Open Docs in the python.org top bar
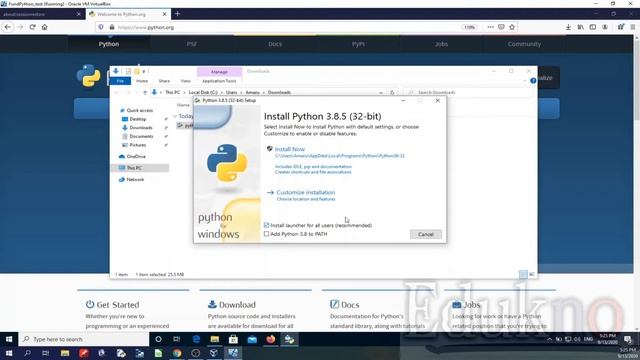Viewport: 640px width, 360px height. tap(275, 44)
